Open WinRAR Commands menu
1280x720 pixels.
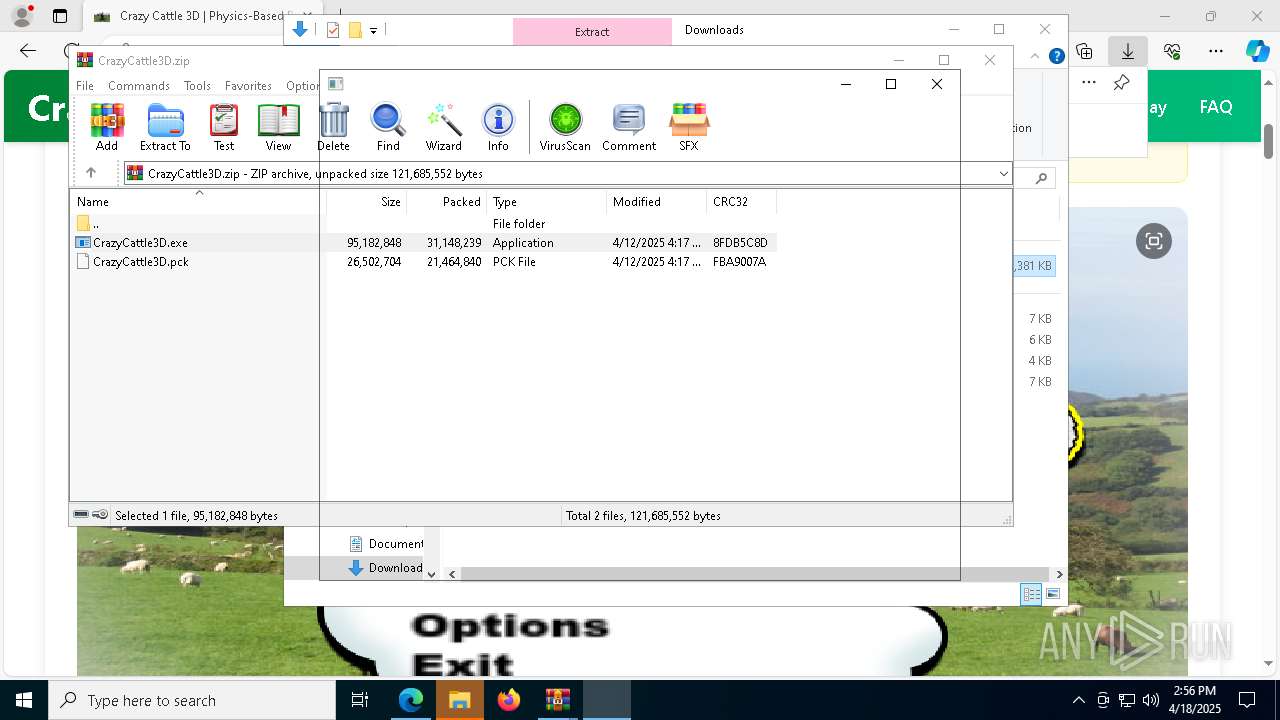139,86
